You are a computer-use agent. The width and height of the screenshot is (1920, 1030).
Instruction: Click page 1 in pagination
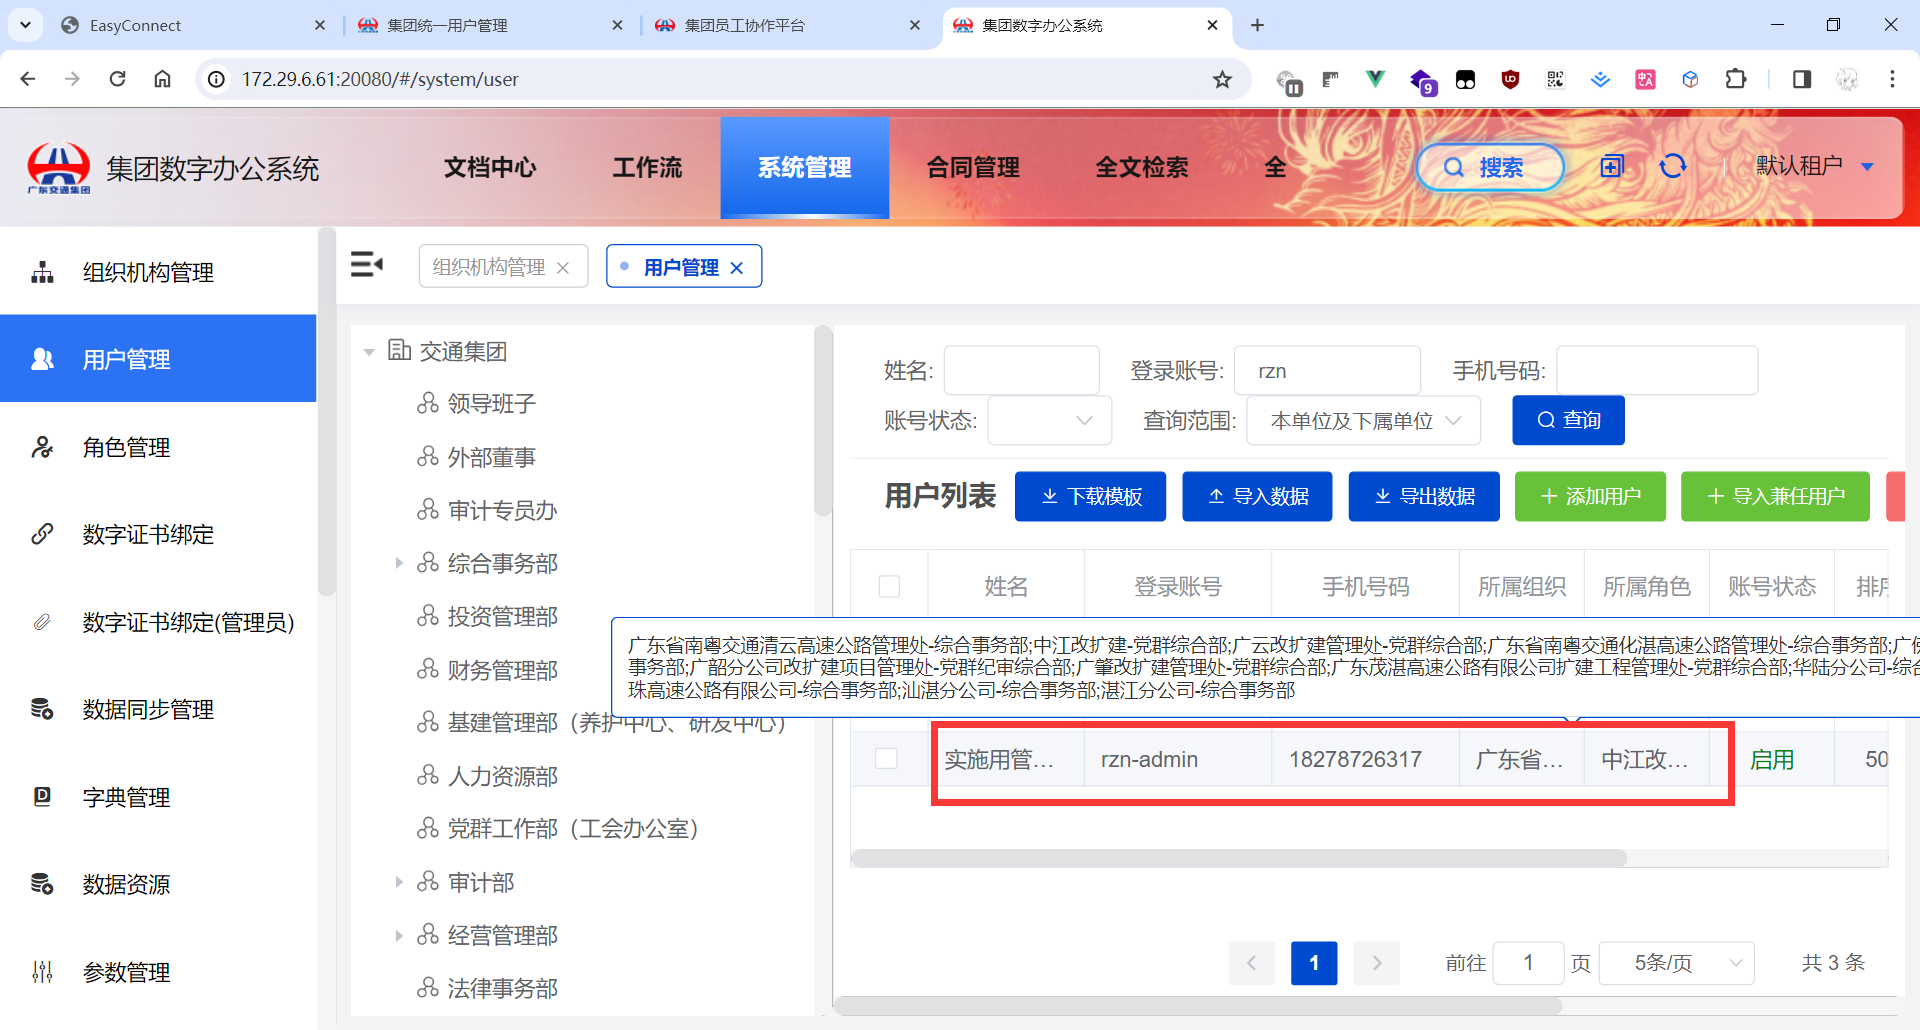tap(1314, 963)
